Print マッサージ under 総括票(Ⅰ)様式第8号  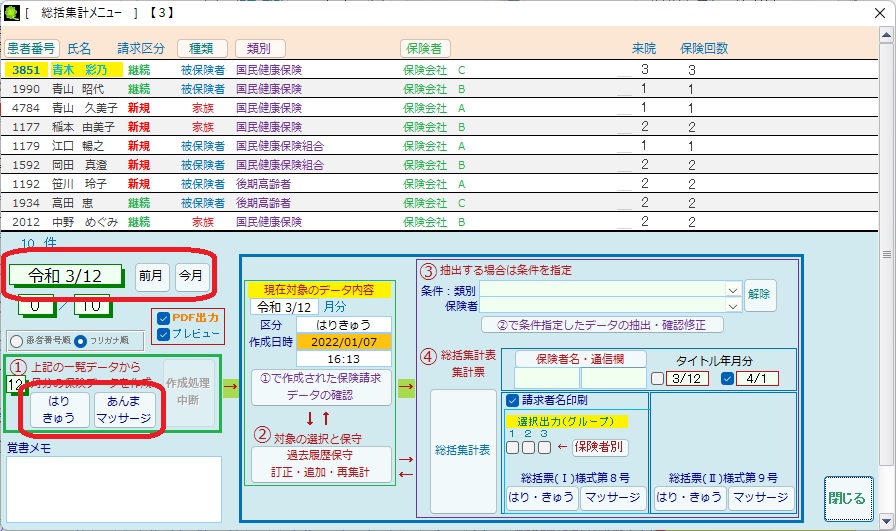click(613, 497)
